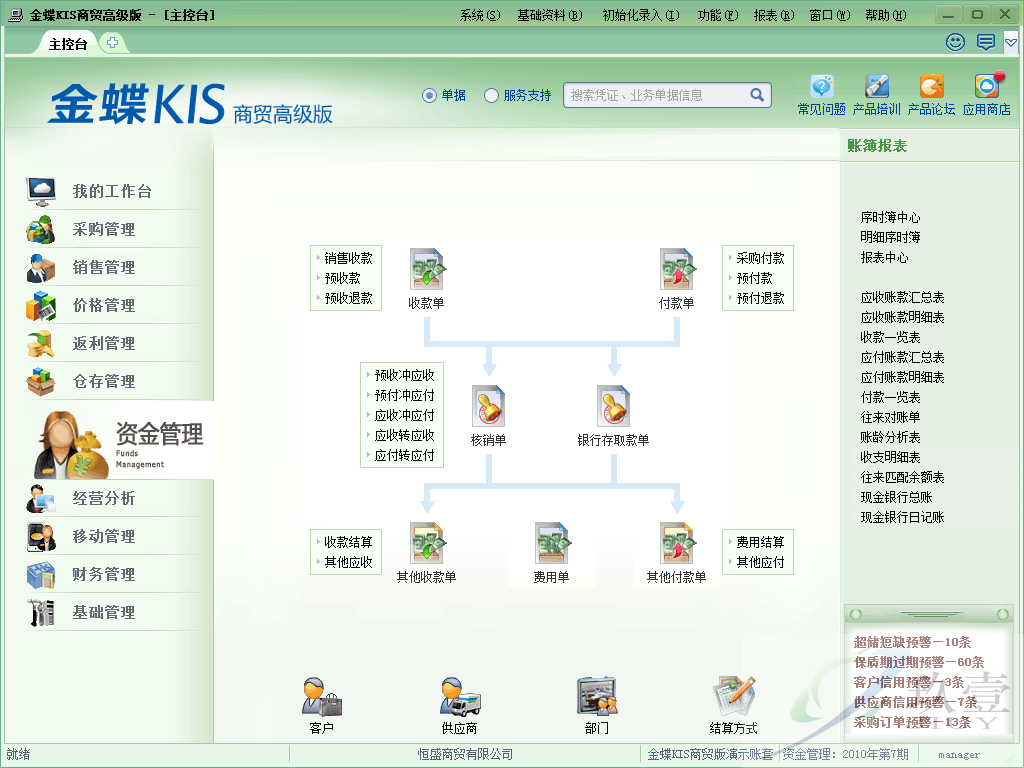
Task: Open the 结算方式 settlement method icon
Action: pyautogui.click(x=734, y=697)
